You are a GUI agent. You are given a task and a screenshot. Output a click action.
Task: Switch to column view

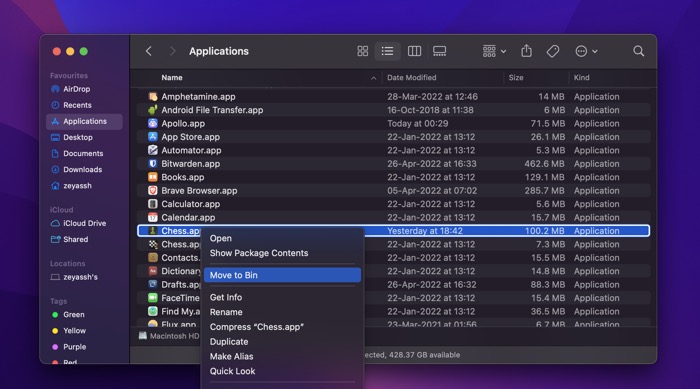tap(414, 51)
